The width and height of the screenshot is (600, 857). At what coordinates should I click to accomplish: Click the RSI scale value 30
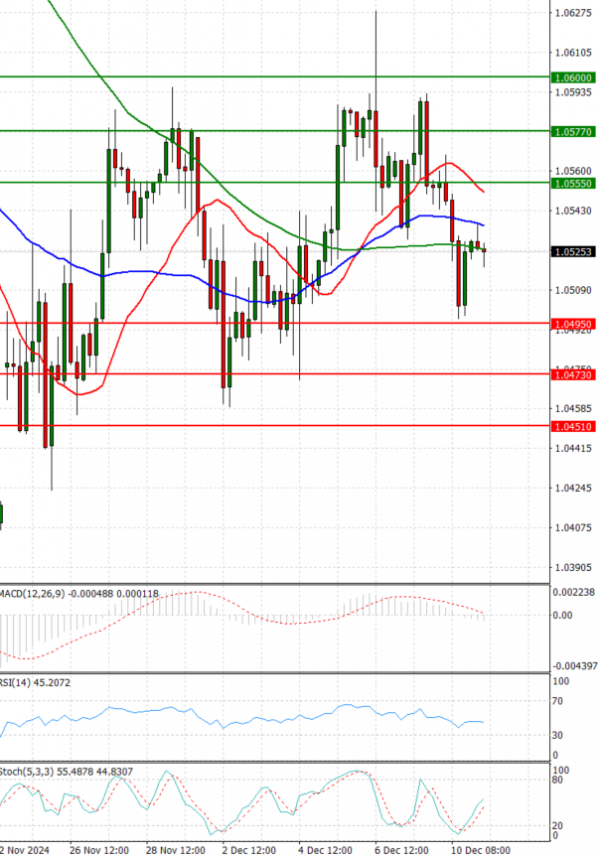(x=557, y=736)
